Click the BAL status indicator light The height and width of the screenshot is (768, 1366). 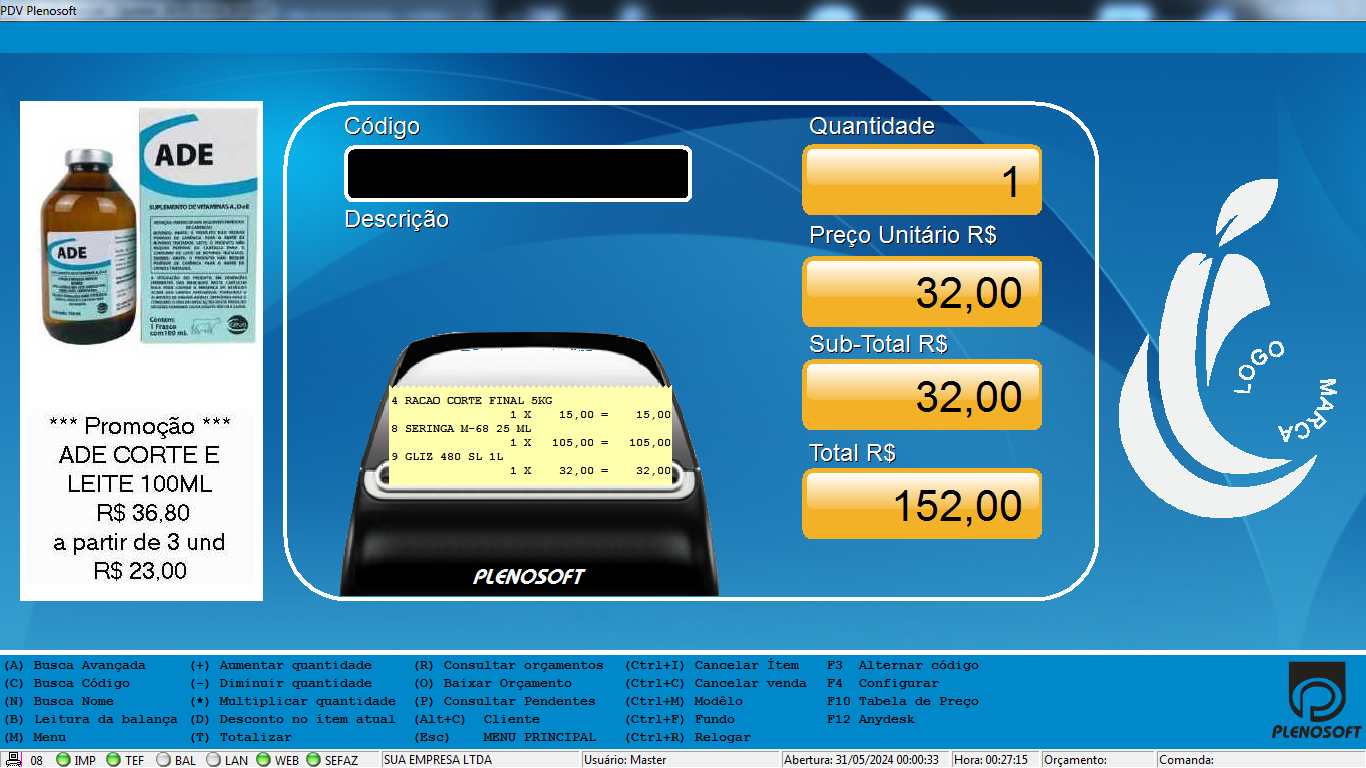[163, 760]
